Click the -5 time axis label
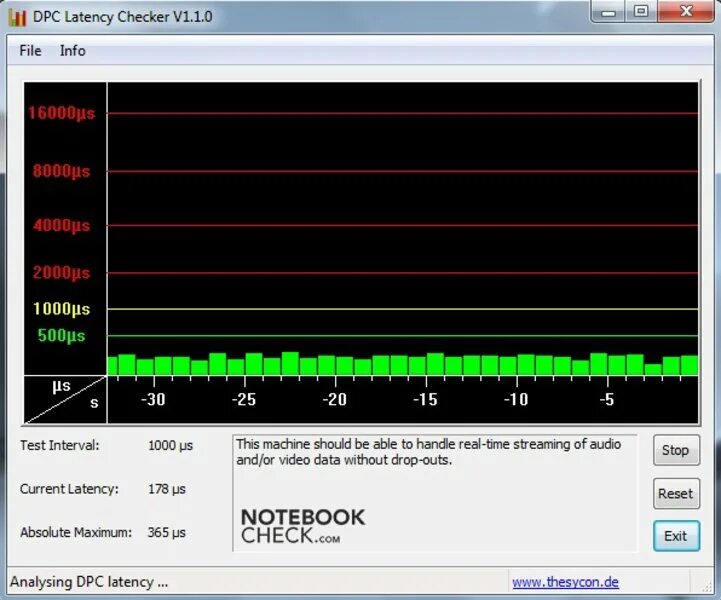The height and width of the screenshot is (600, 721). pos(607,400)
